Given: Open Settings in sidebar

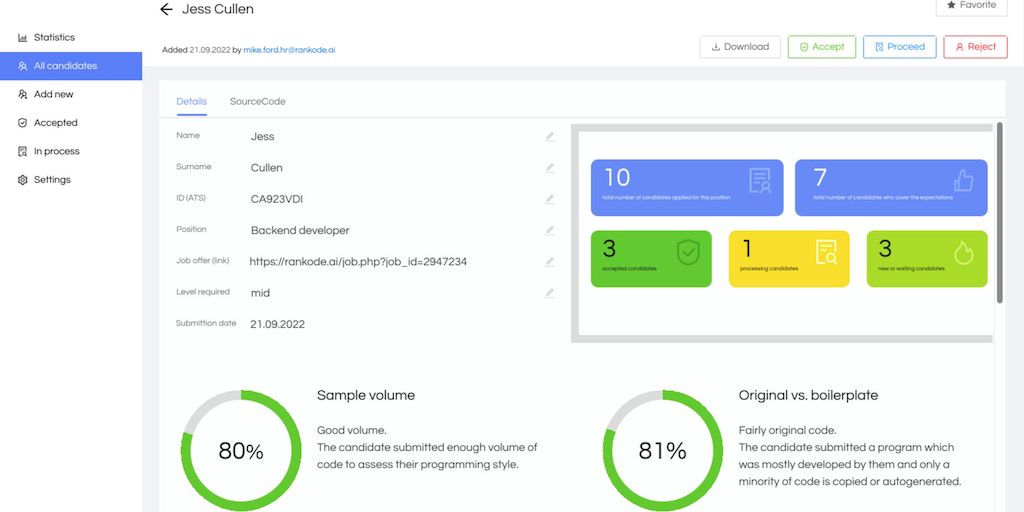Looking at the screenshot, I should [71, 180].
